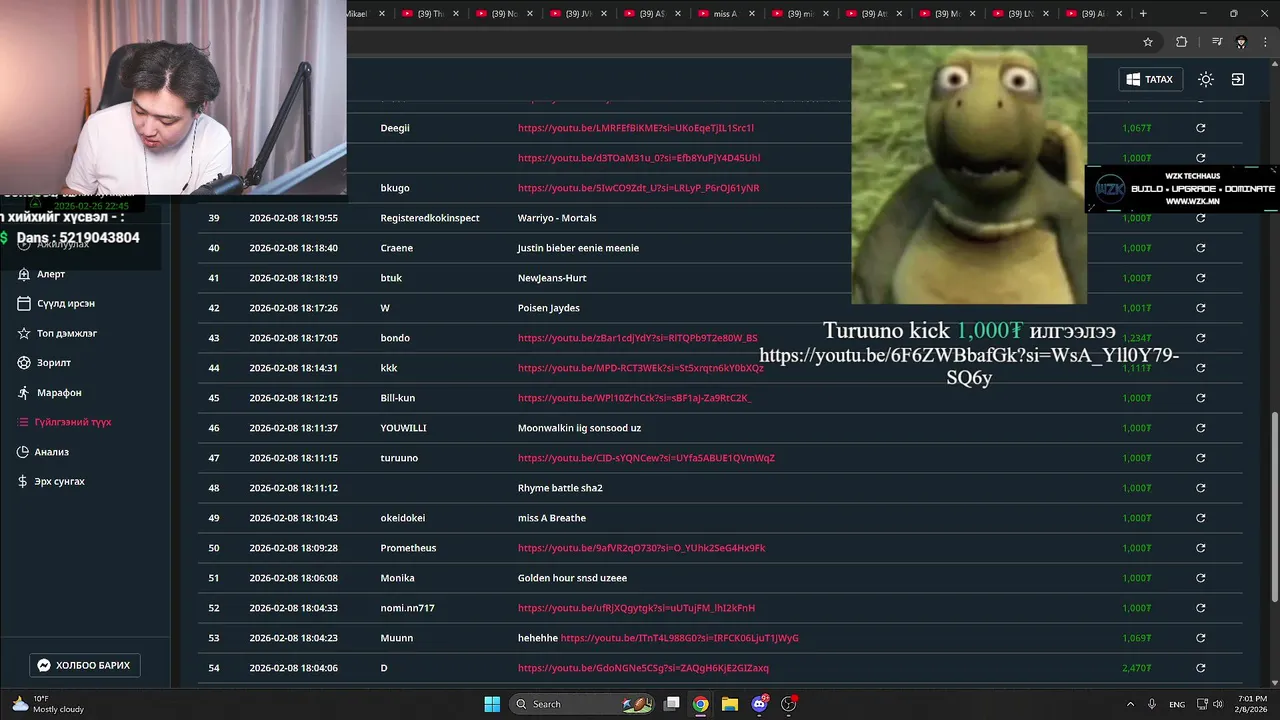Image resolution: width=1280 pixels, height=720 pixels.
Task: Refresh row 40 from Craene
Action: [1200, 248]
